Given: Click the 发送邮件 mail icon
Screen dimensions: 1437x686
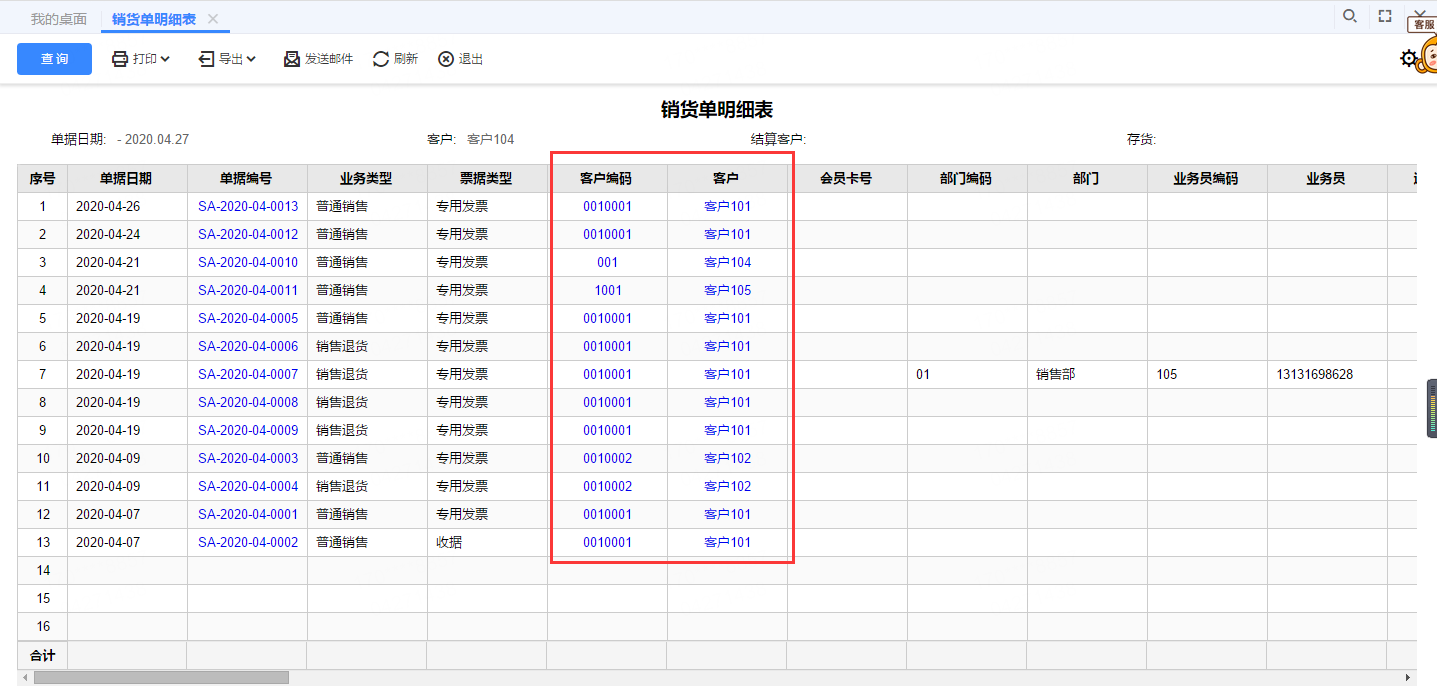Looking at the screenshot, I should [292, 59].
